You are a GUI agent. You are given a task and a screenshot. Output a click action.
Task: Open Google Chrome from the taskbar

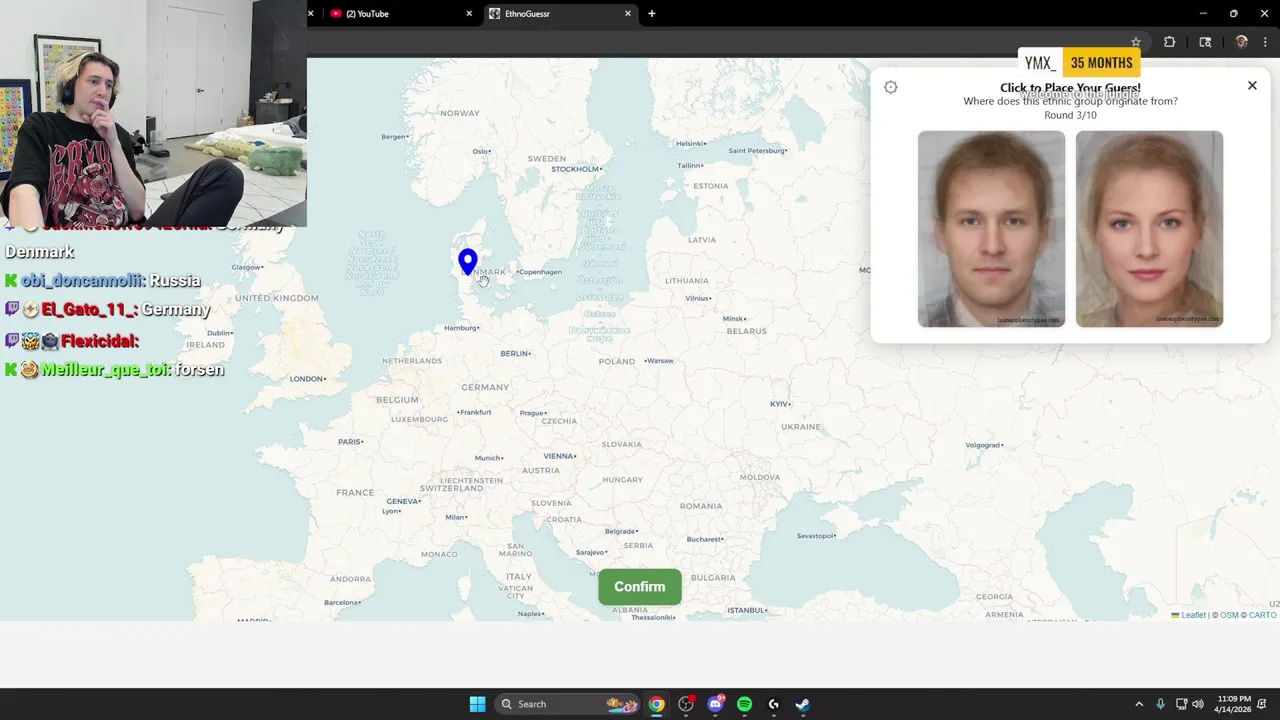tap(656, 704)
